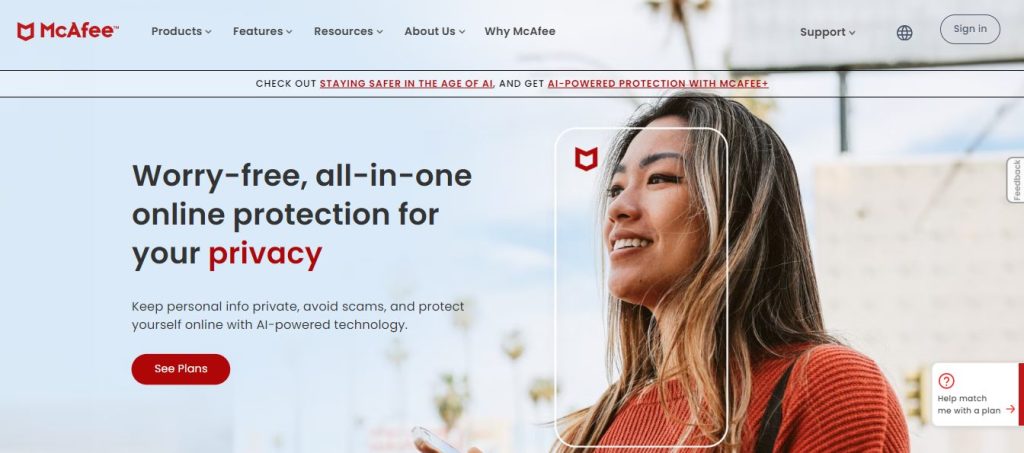Click the hero headline privacy word
1024x453 pixels.
[265, 254]
